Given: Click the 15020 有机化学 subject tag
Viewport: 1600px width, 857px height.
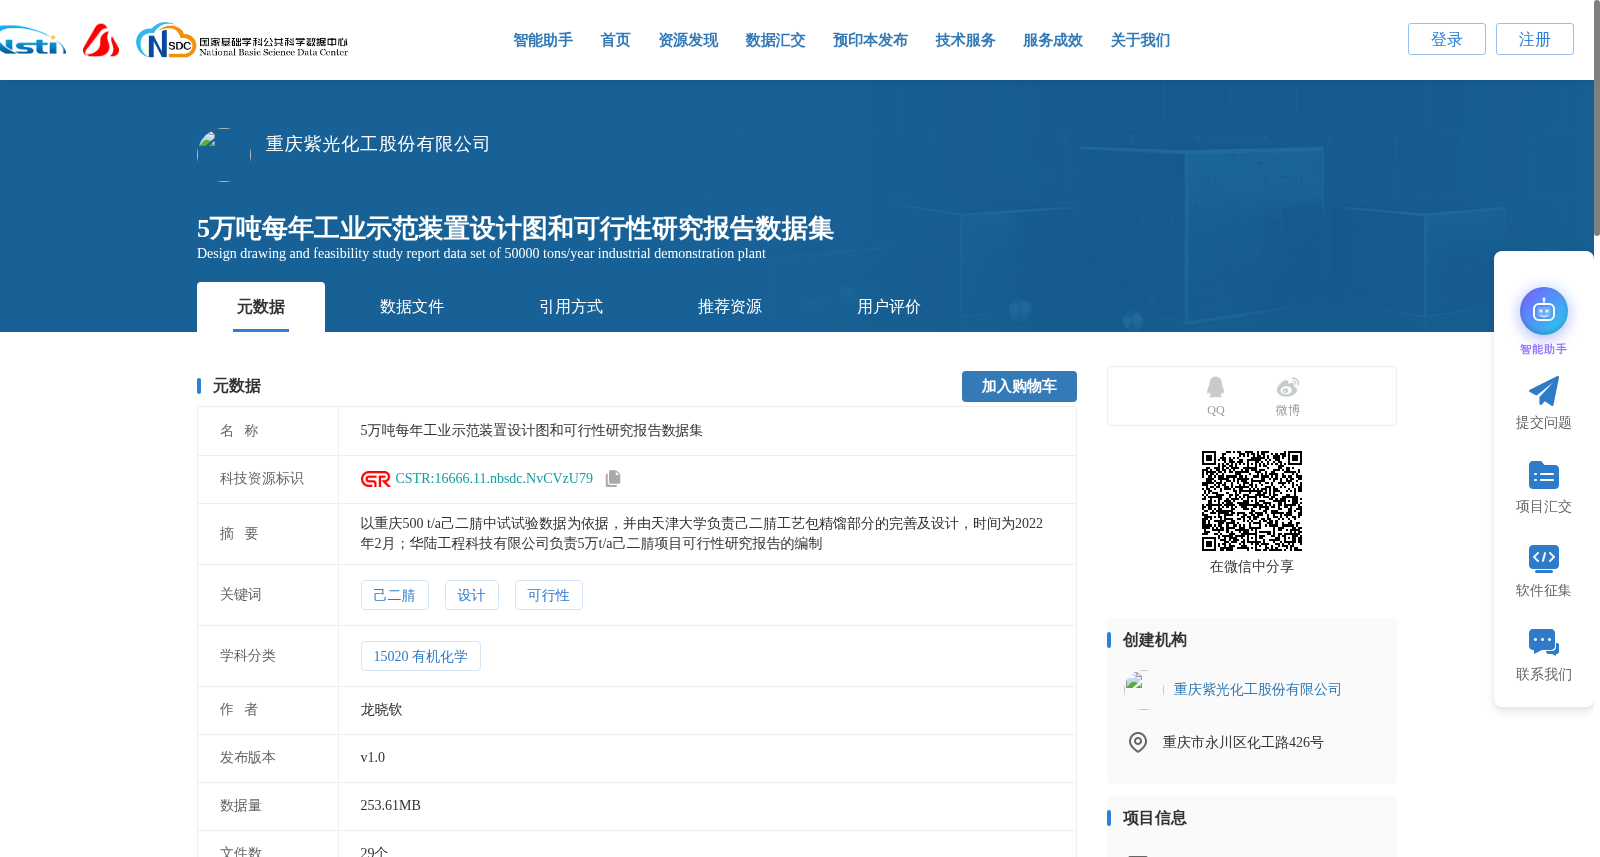Looking at the screenshot, I should coord(420,656).
